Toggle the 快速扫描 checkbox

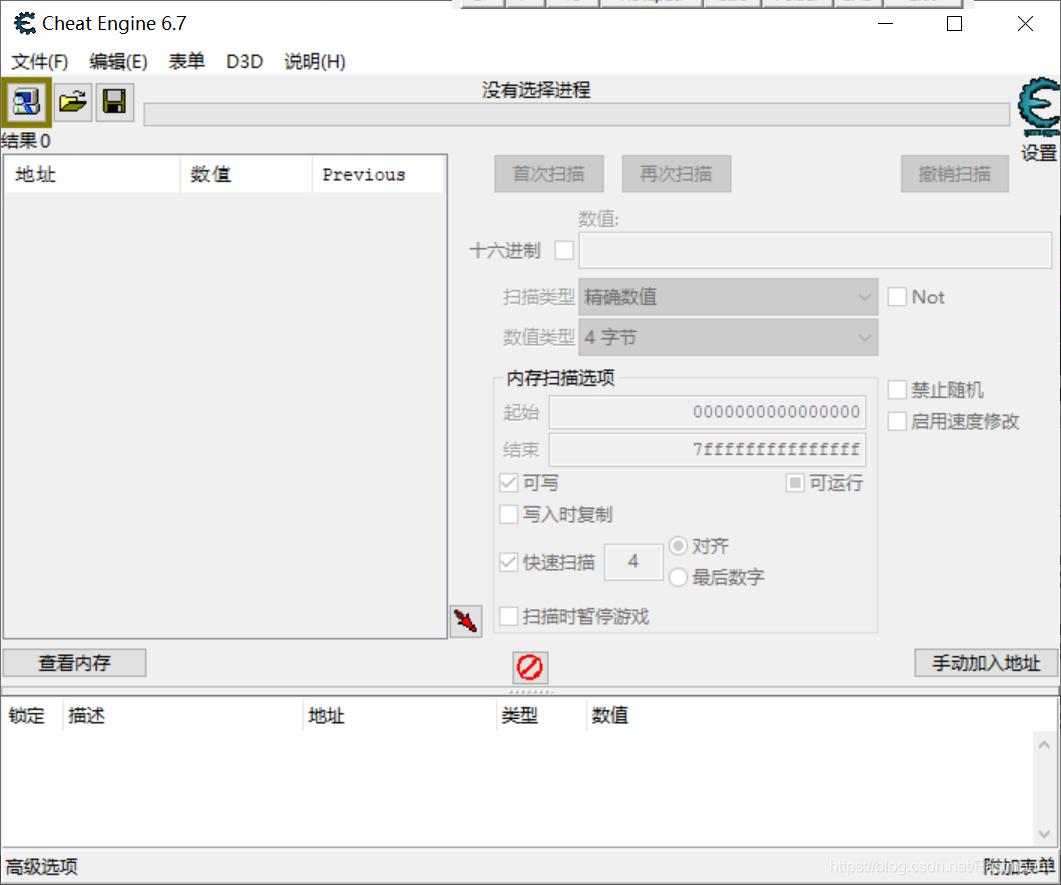509,562
